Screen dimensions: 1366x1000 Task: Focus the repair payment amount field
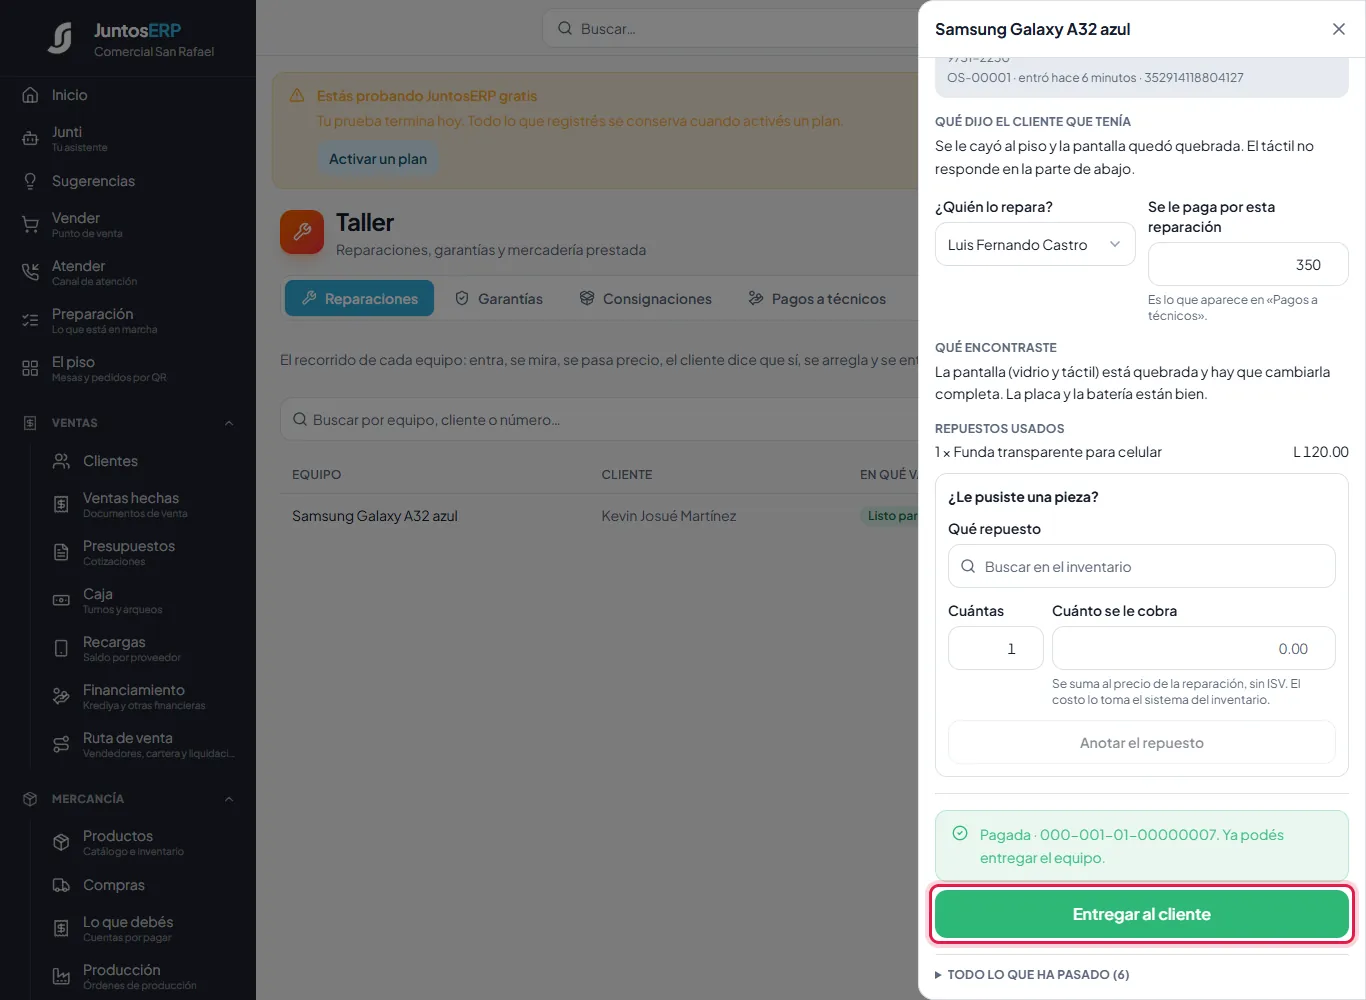(x=1248, y=265)
